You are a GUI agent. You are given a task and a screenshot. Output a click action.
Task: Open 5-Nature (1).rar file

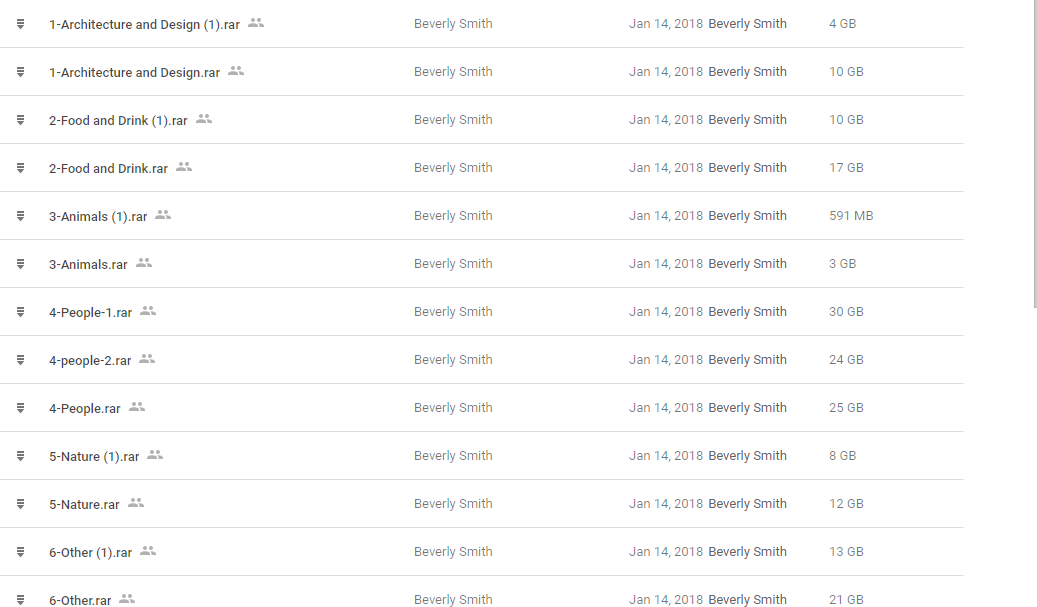click(x=94, y=456)
